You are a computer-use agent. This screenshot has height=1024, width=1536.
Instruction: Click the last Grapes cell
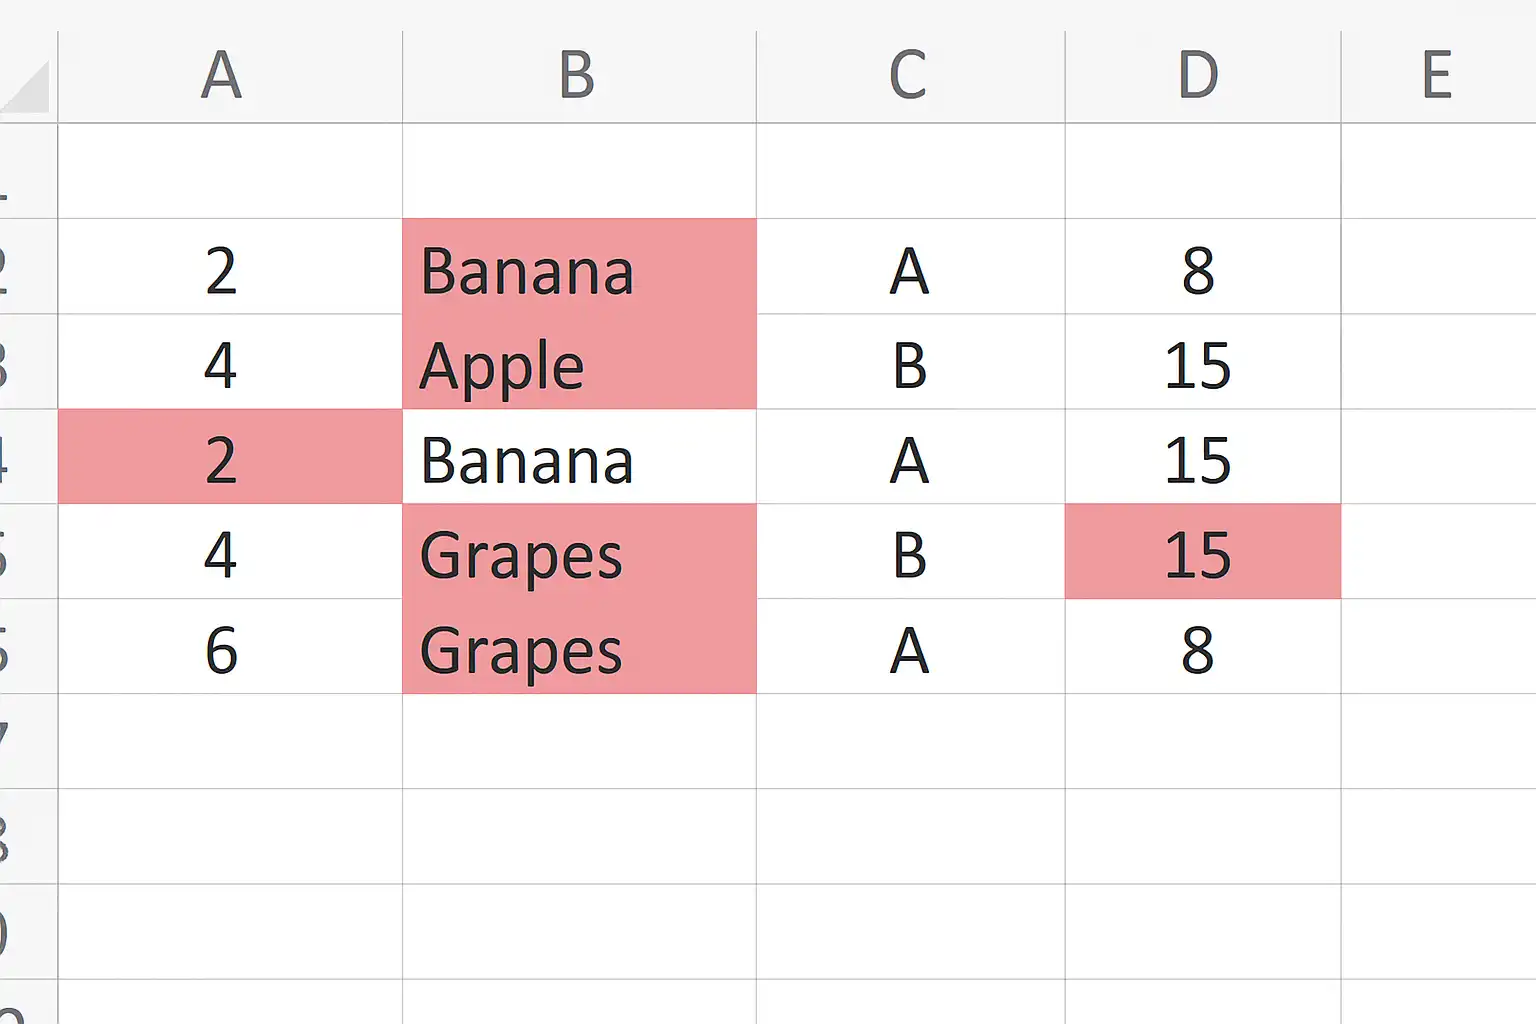pos(579,646)
